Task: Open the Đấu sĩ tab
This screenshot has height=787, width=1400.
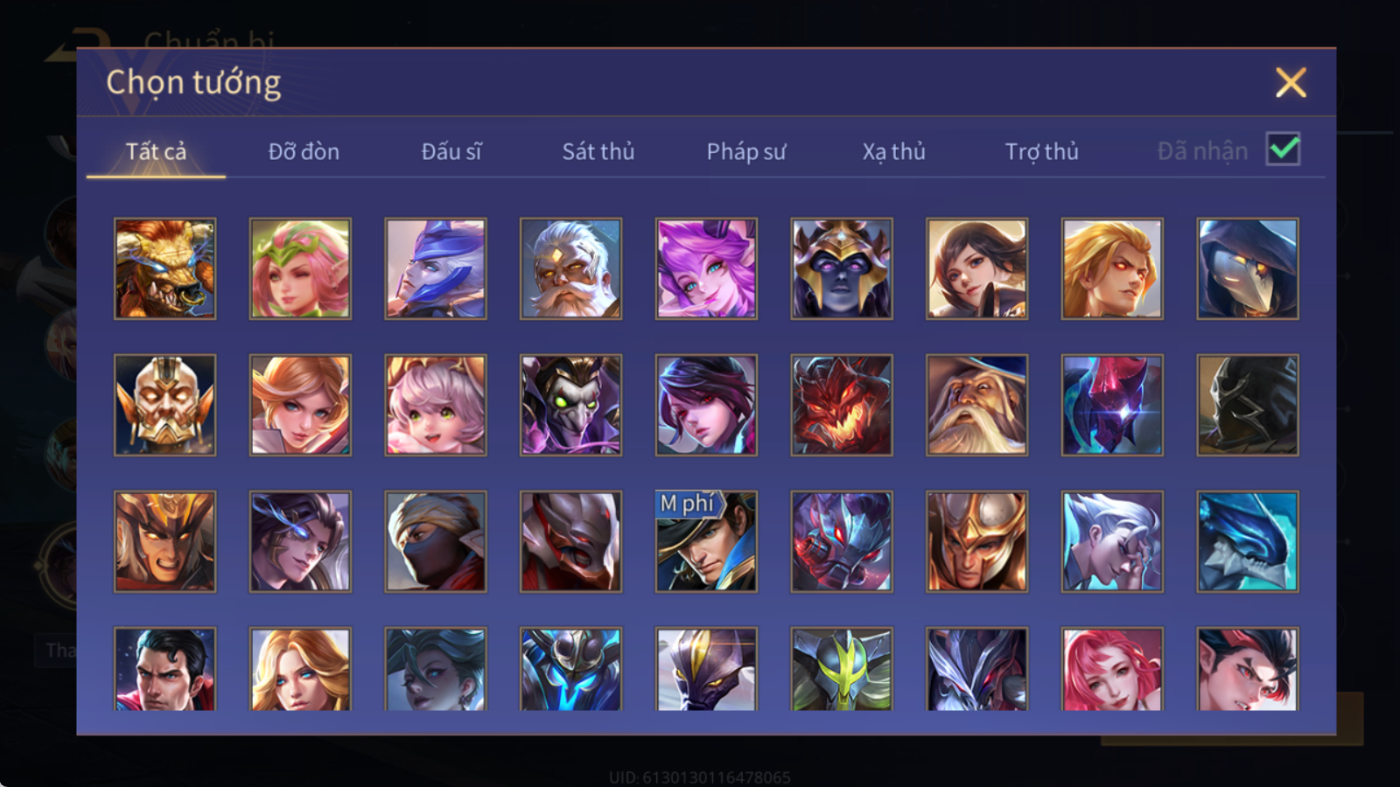Action: [451, 152]
